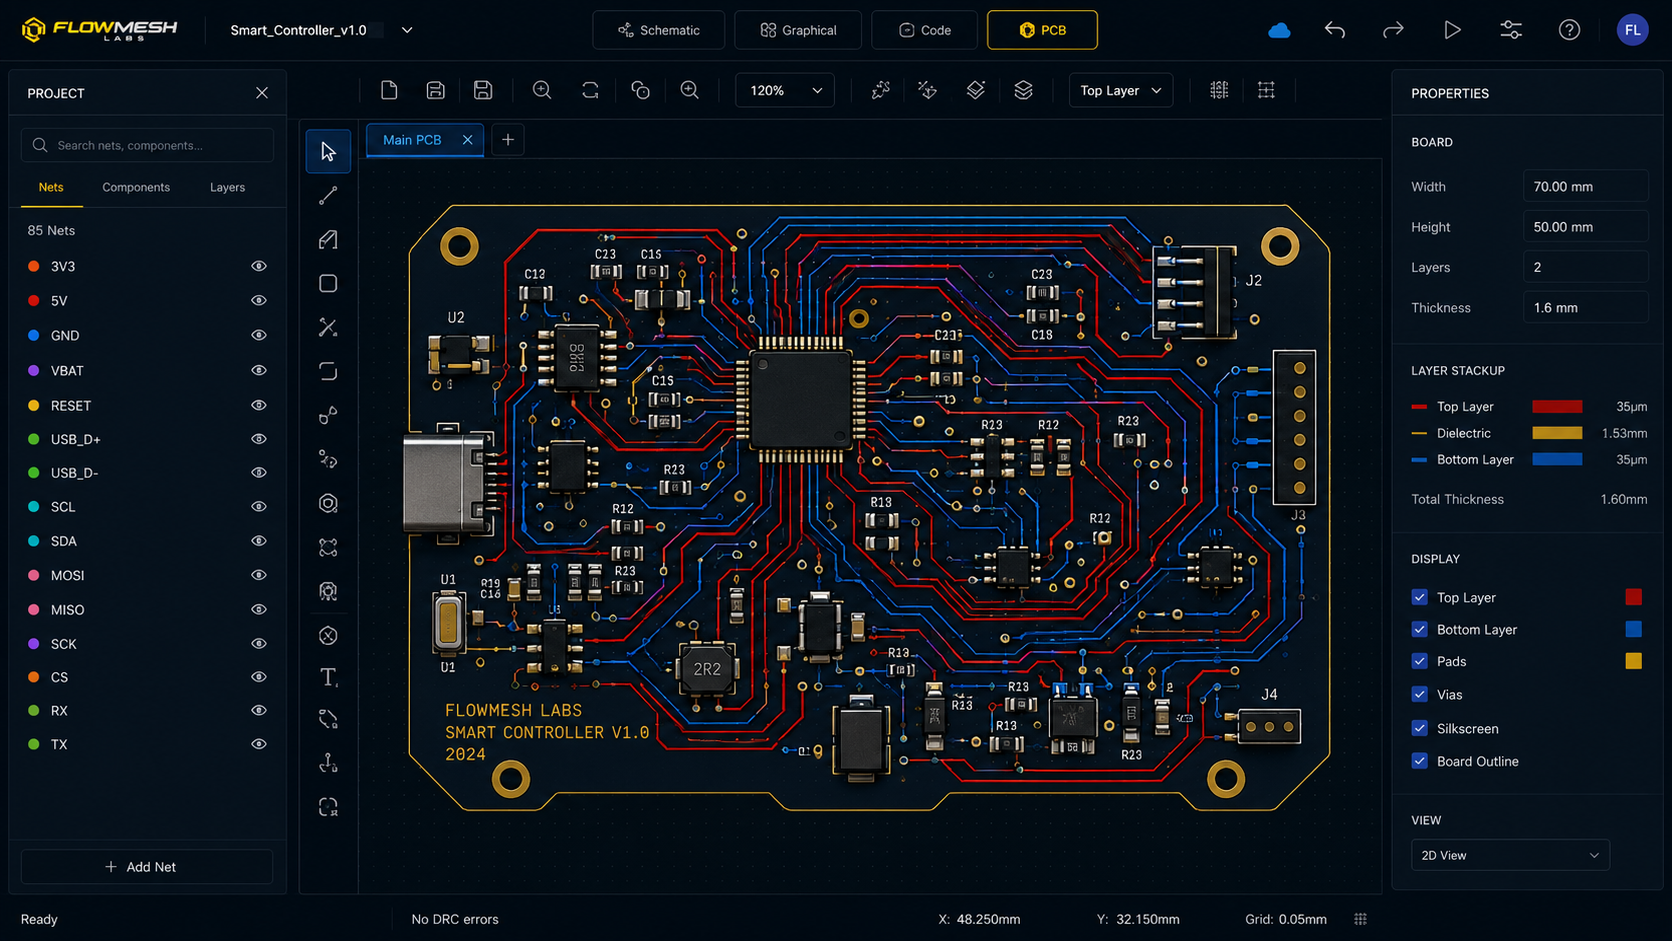Open the Layers tab in Project panel
The height and width of the screenshot is (941, 1672).
[227, 187]
